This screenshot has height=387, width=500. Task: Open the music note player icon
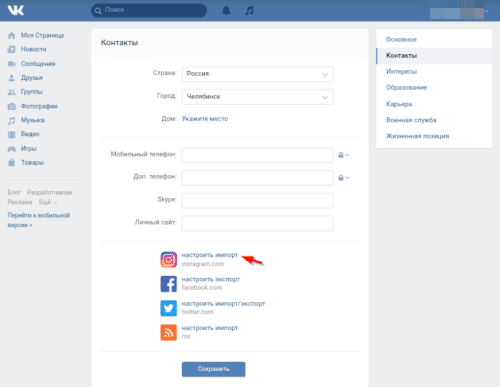click(249, 11)
